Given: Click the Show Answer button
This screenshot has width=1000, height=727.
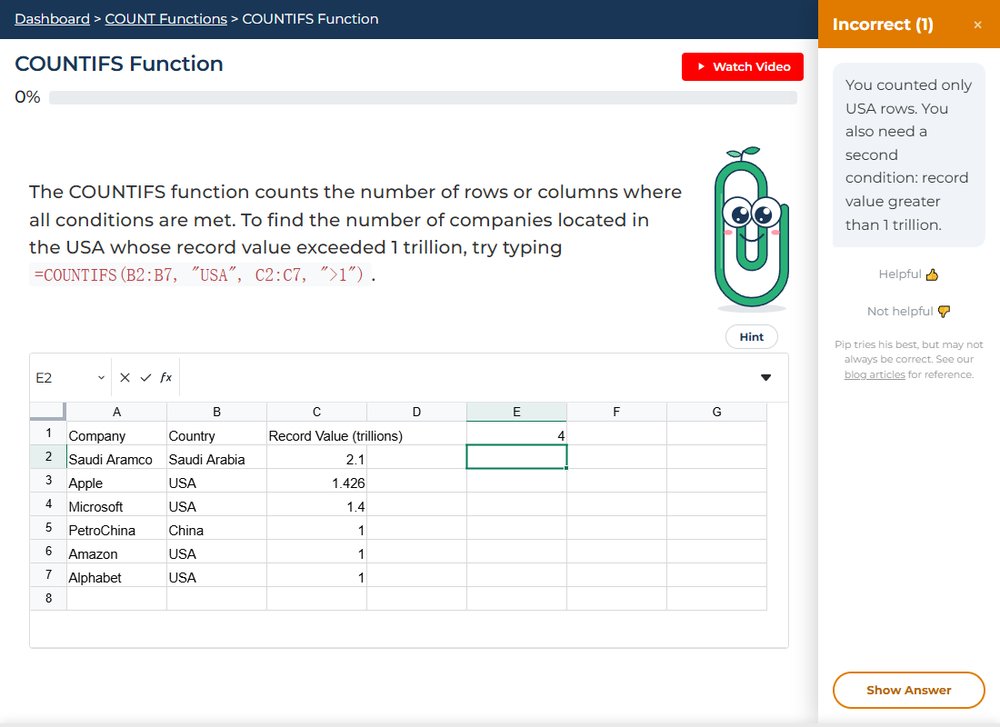Looking at the screenshot, I should [909, 690].
